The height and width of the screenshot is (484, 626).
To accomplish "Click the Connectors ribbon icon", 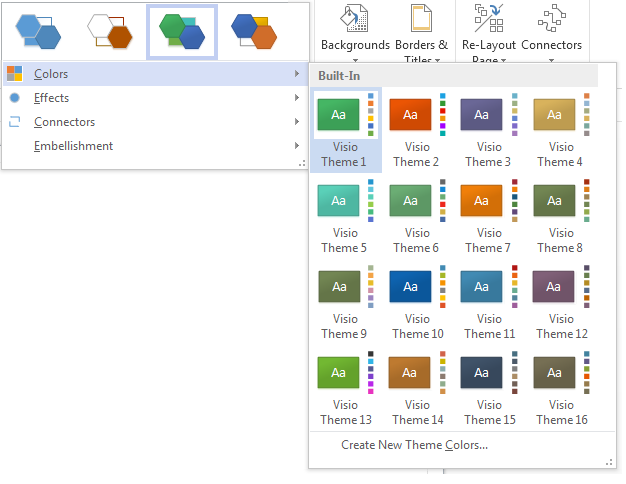I will [551, 18].
